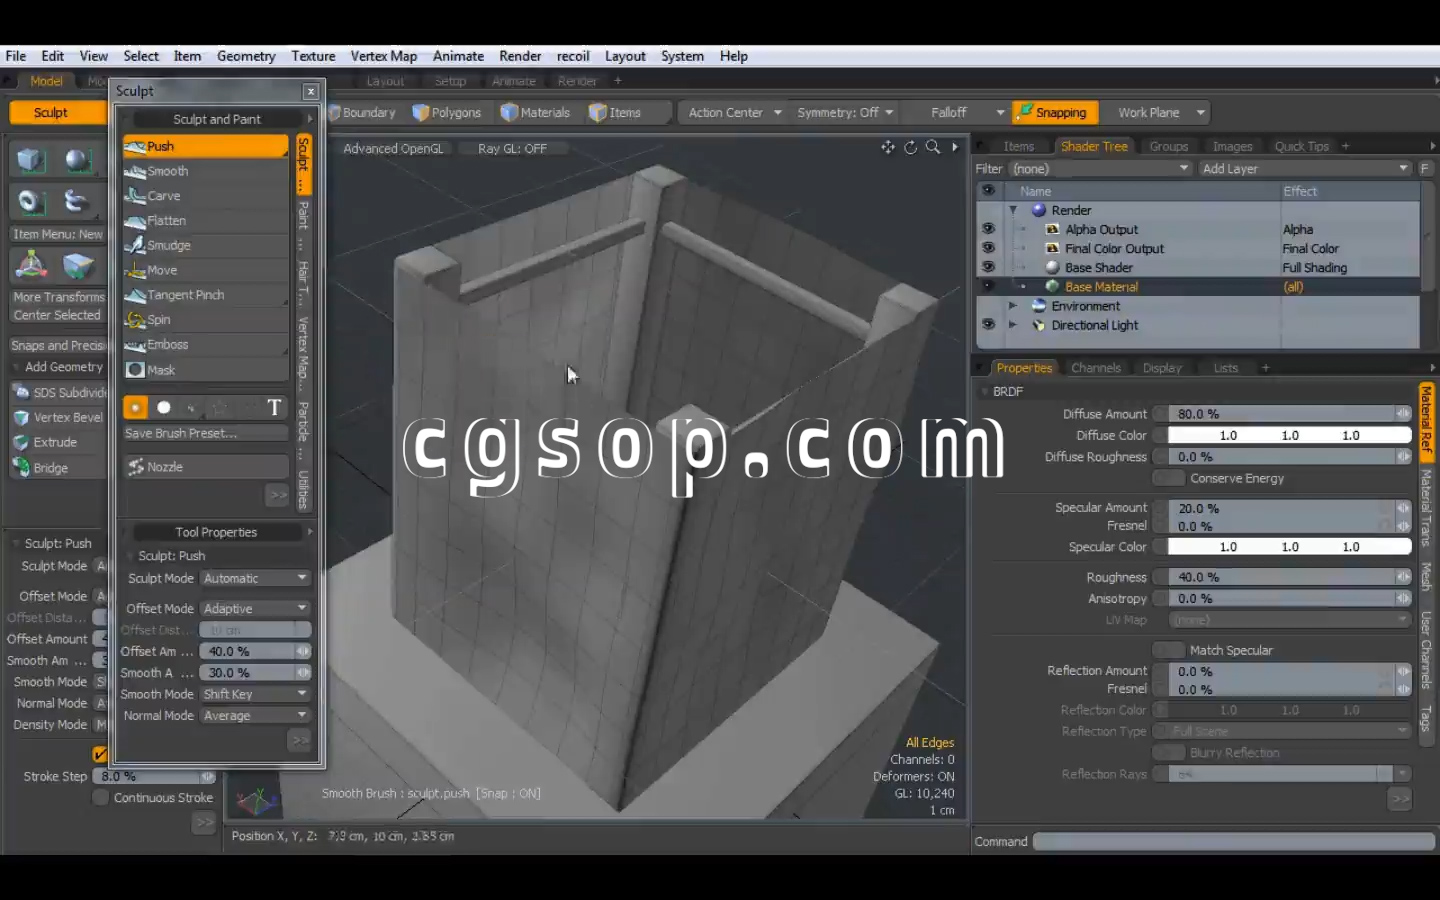Screen dimensions: 1440x900
Task: Select the hard round brush tip icon
Action: pos(164,408)
